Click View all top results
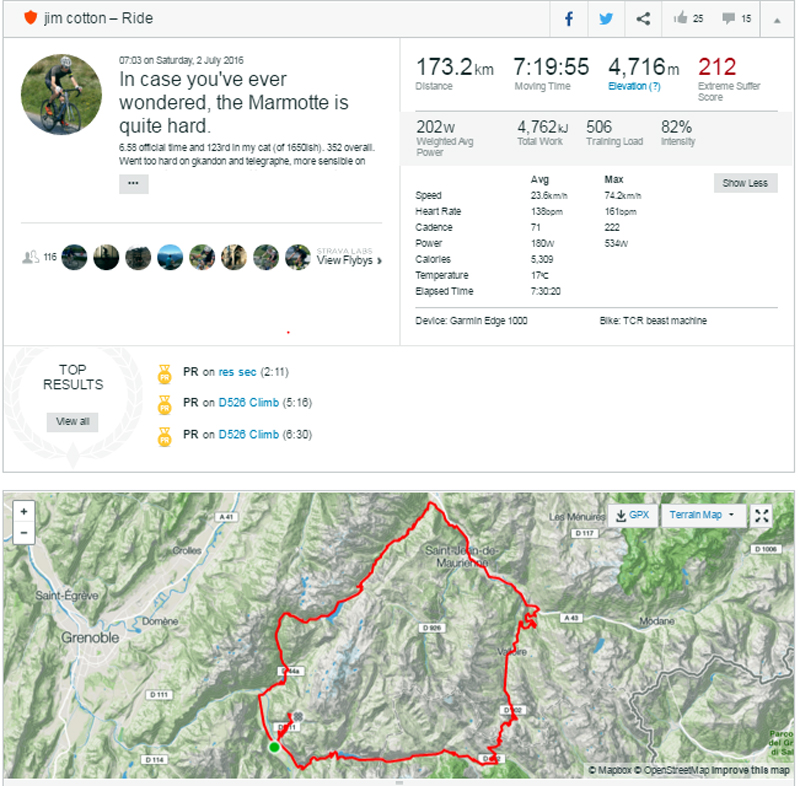 pos(72,421)
